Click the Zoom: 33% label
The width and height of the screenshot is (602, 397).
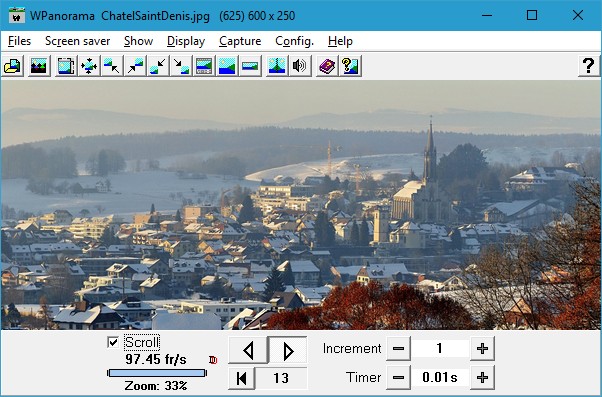point(156,386)
